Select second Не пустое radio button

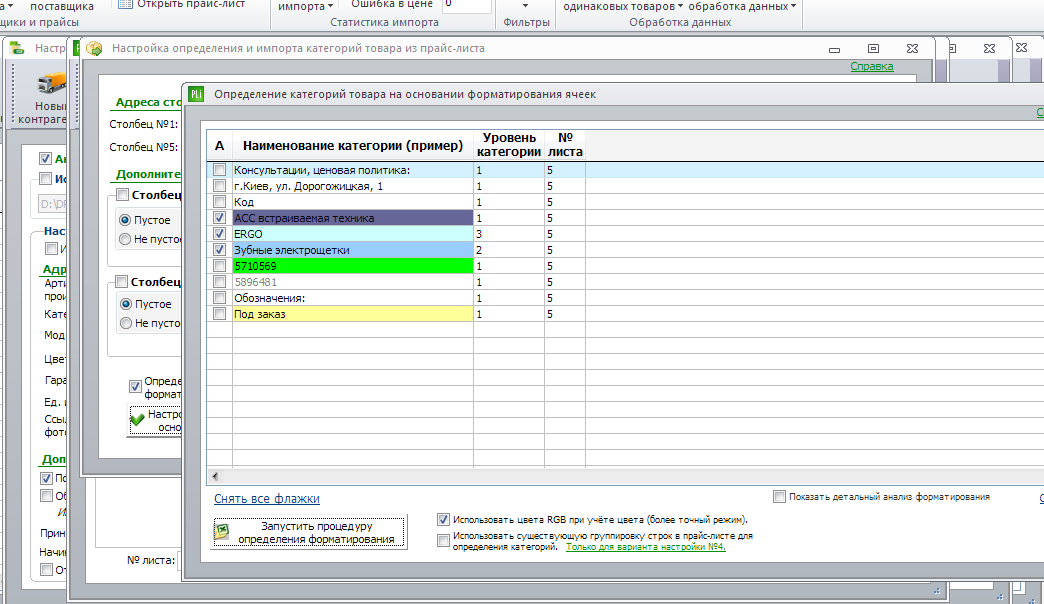click(x=126, y=323)
